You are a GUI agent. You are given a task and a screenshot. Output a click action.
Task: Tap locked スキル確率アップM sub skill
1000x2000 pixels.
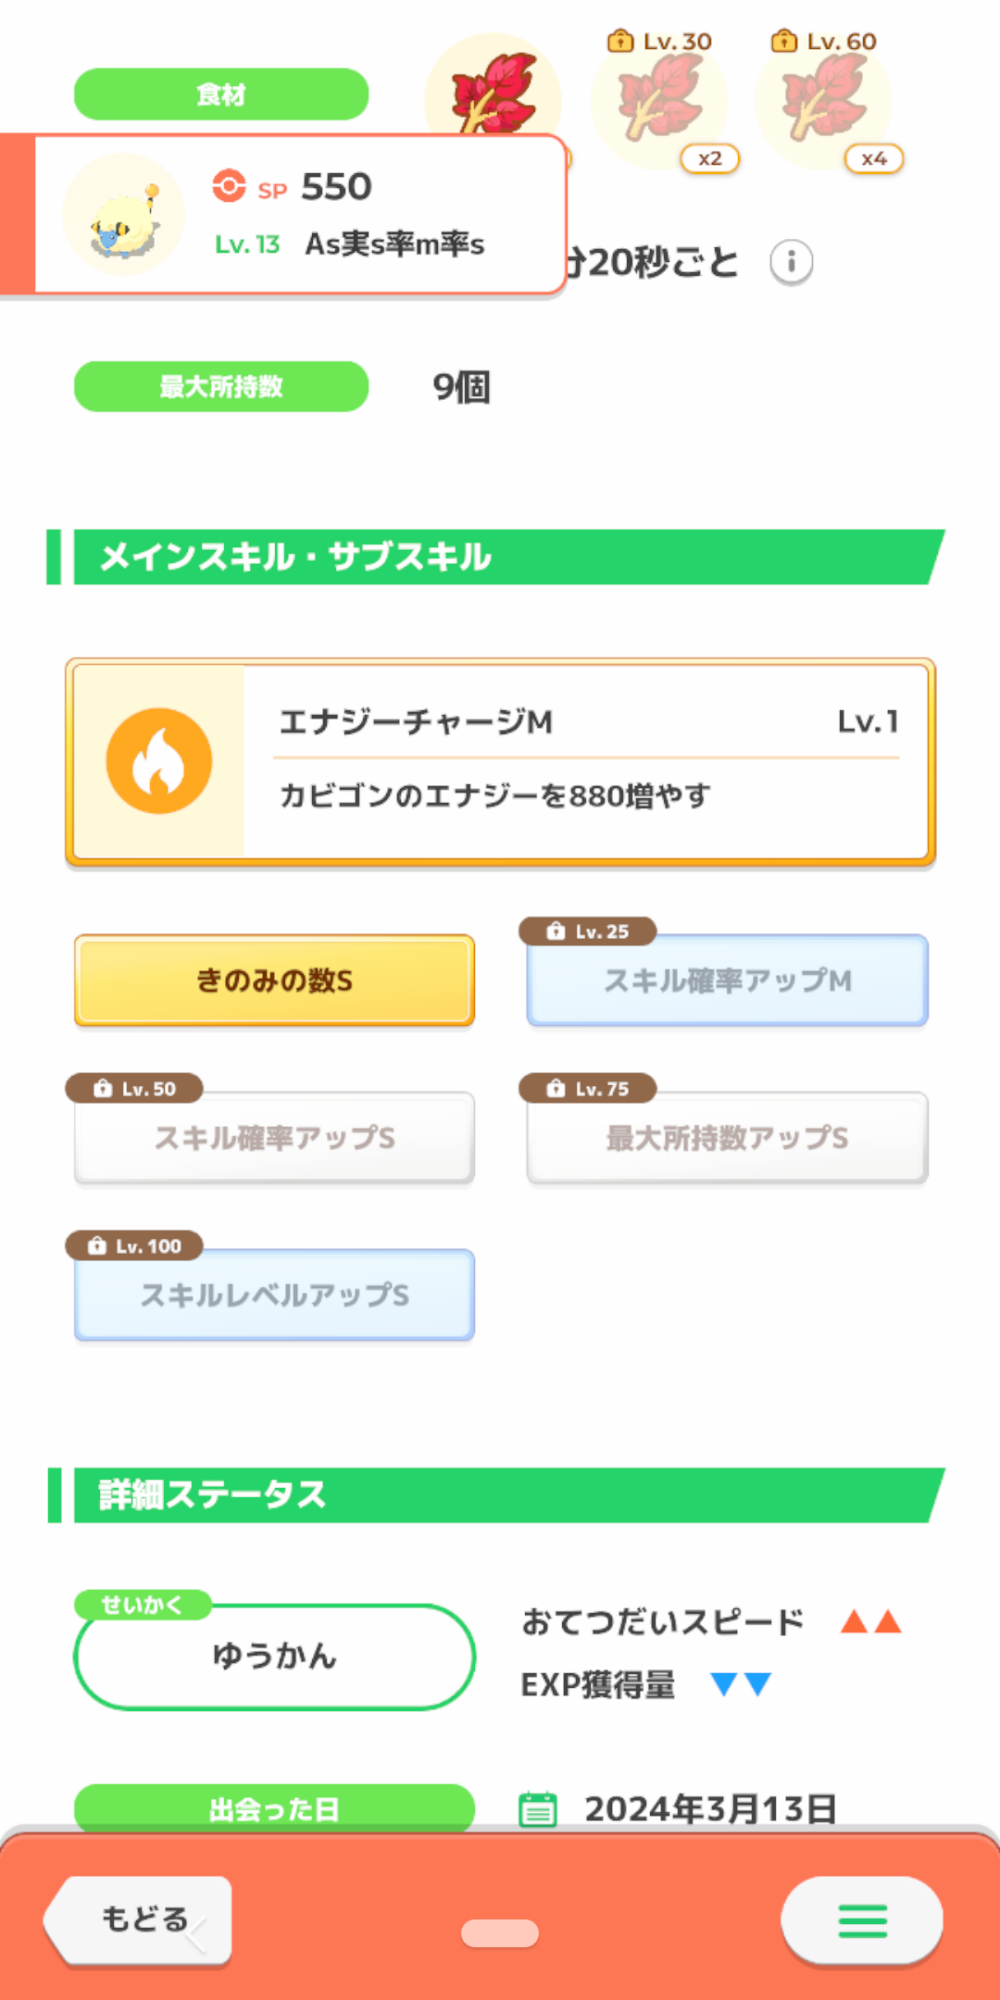[727, 980]
